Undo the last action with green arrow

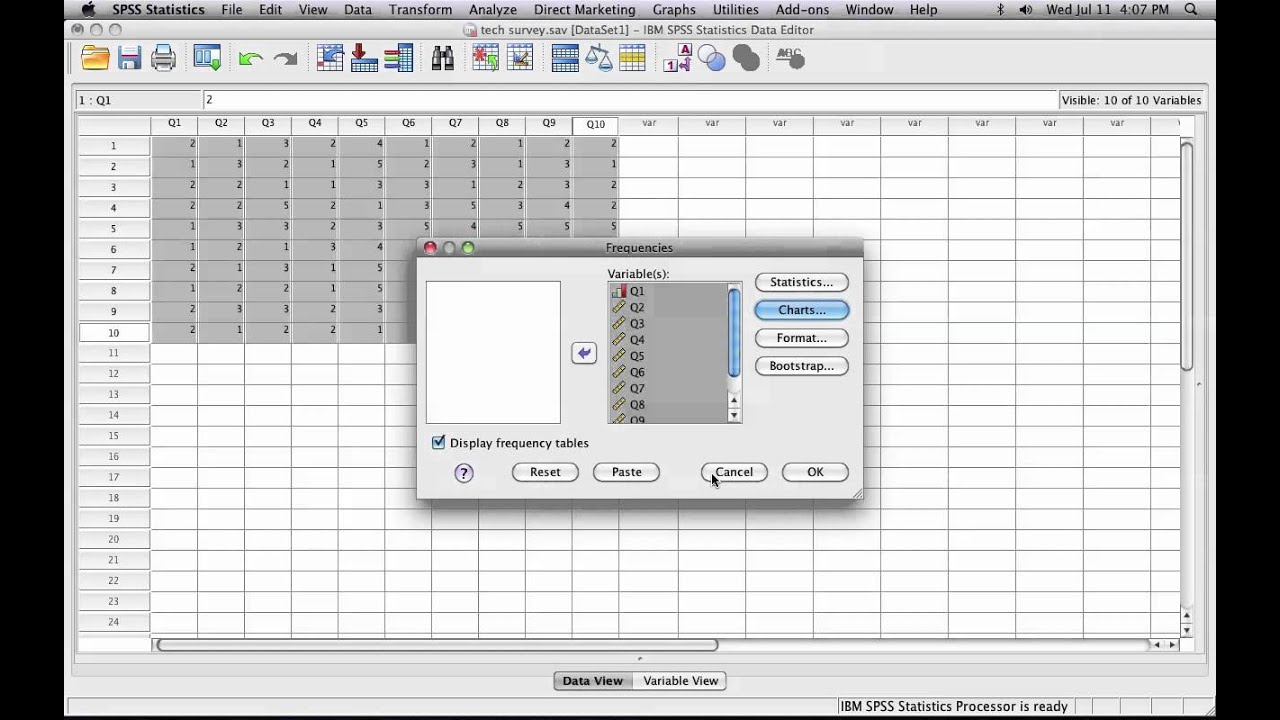tap(250, 59)
